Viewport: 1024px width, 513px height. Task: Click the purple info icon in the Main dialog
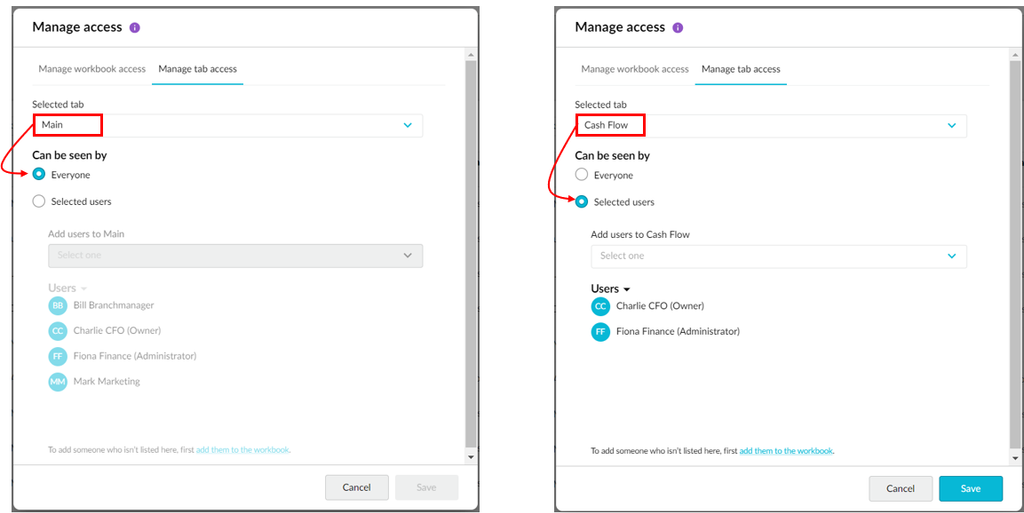[135, 28]
